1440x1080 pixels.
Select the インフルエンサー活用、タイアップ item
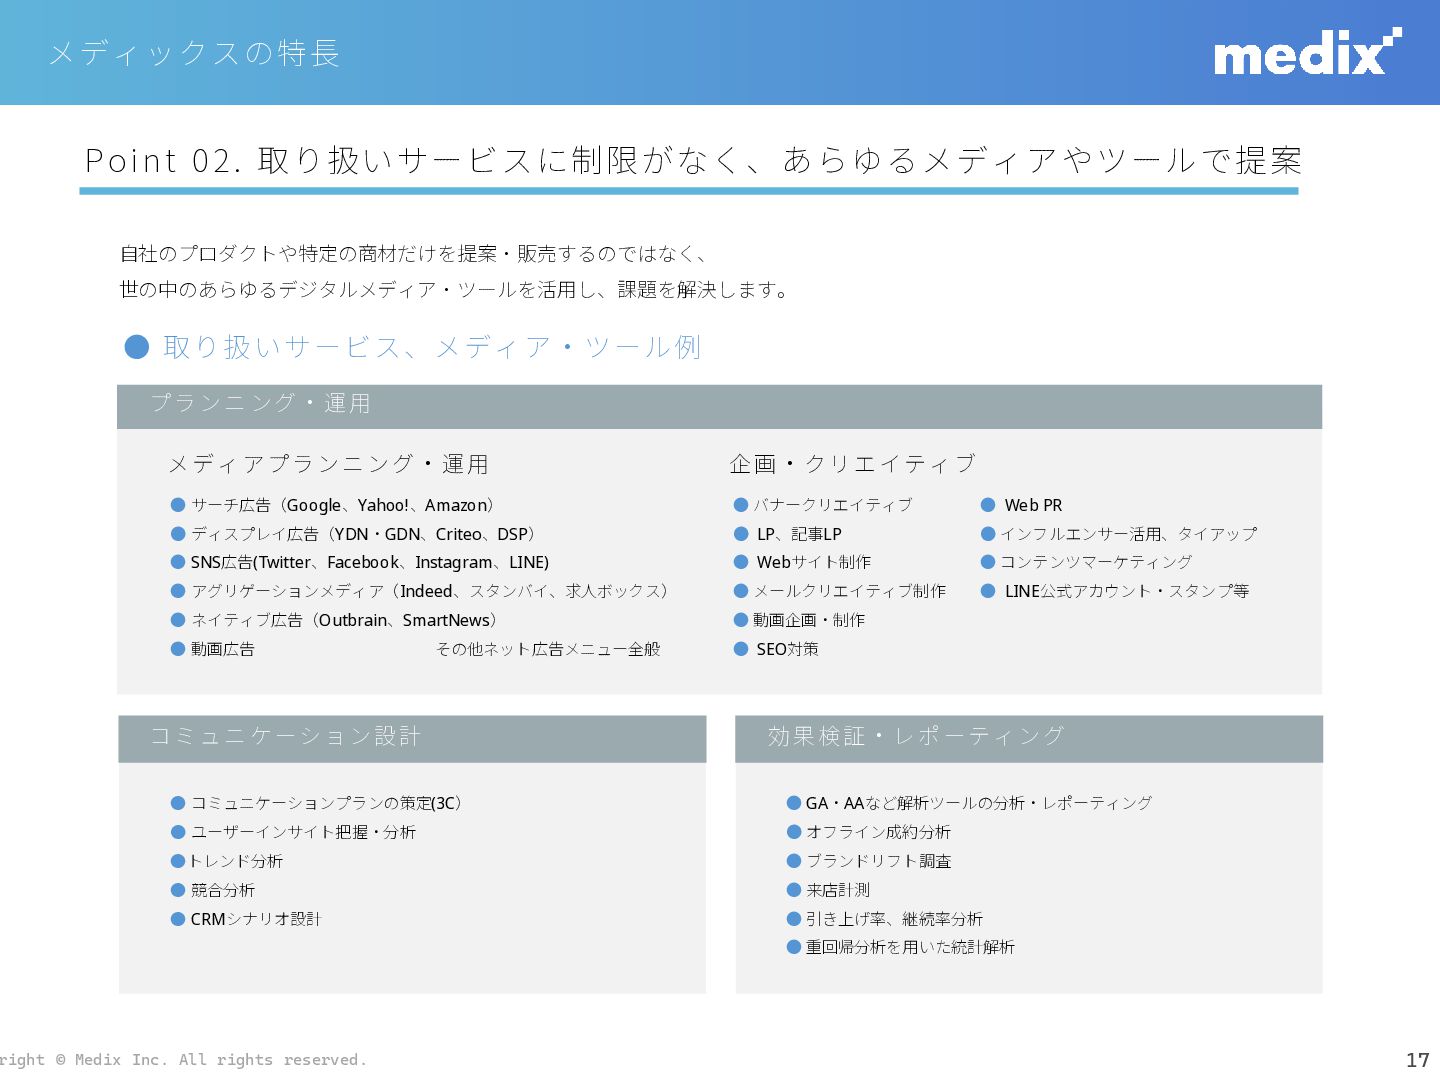point(1119,534)
